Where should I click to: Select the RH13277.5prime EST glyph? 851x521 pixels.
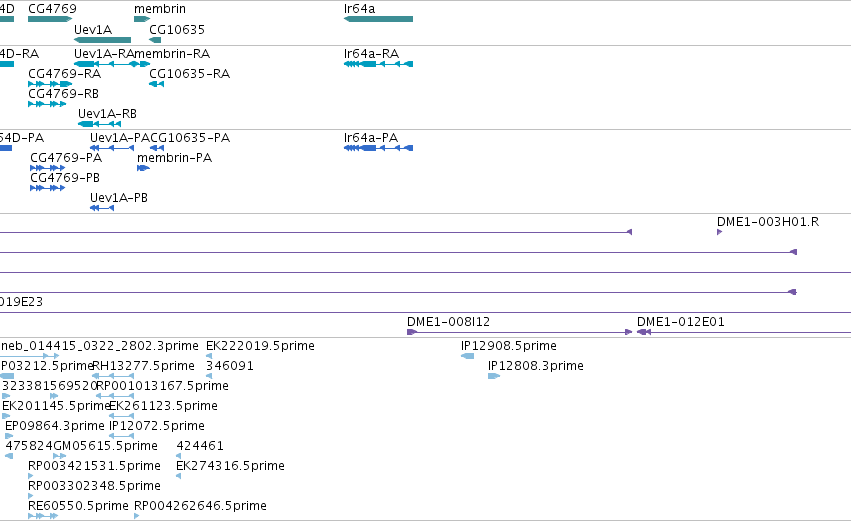point(113,376)
